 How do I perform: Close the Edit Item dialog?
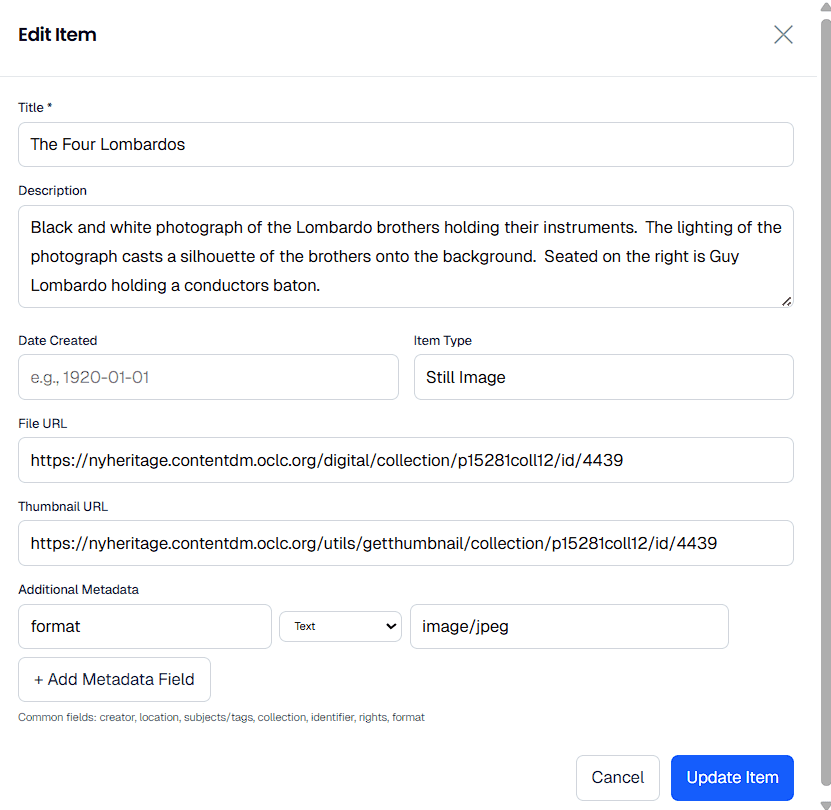click(x=783, y=34)
